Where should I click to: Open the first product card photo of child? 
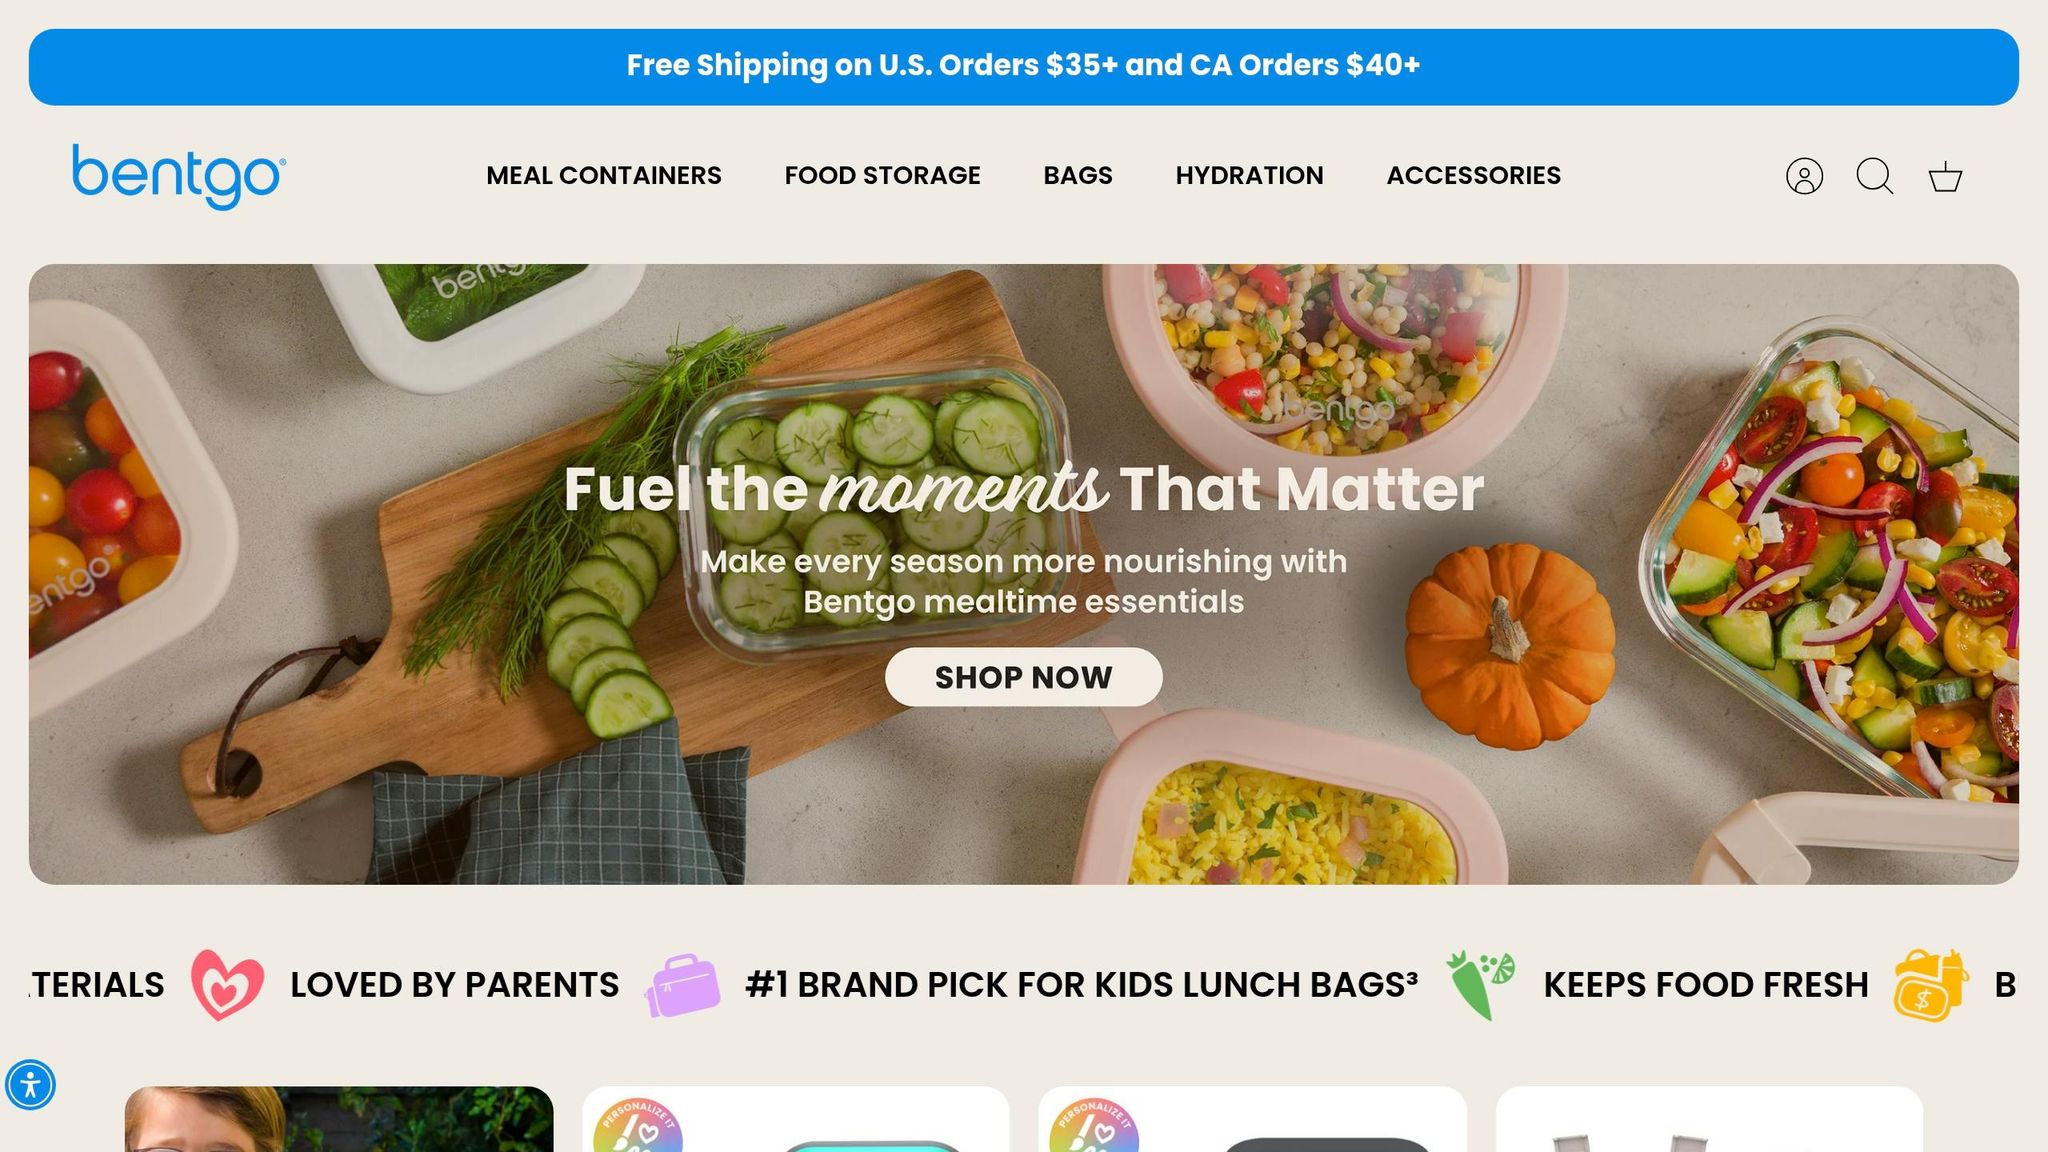coord(339,1119)
